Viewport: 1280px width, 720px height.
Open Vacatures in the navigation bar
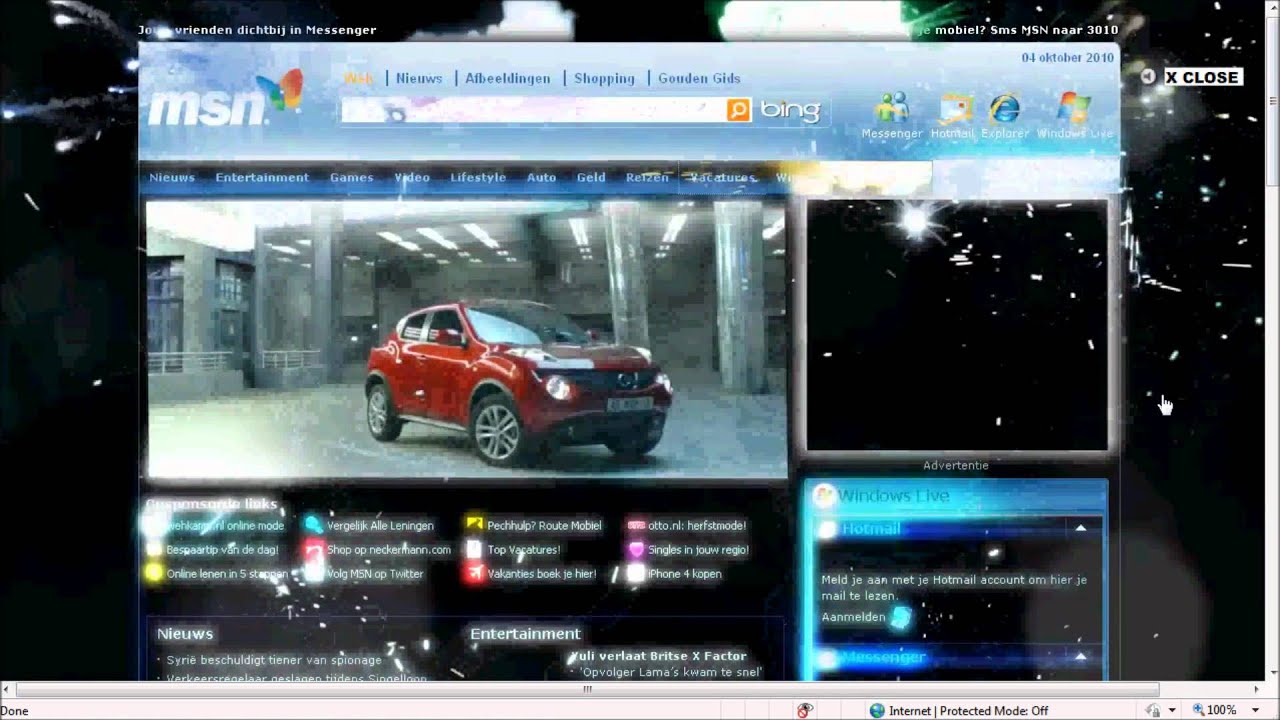point(723,177)
